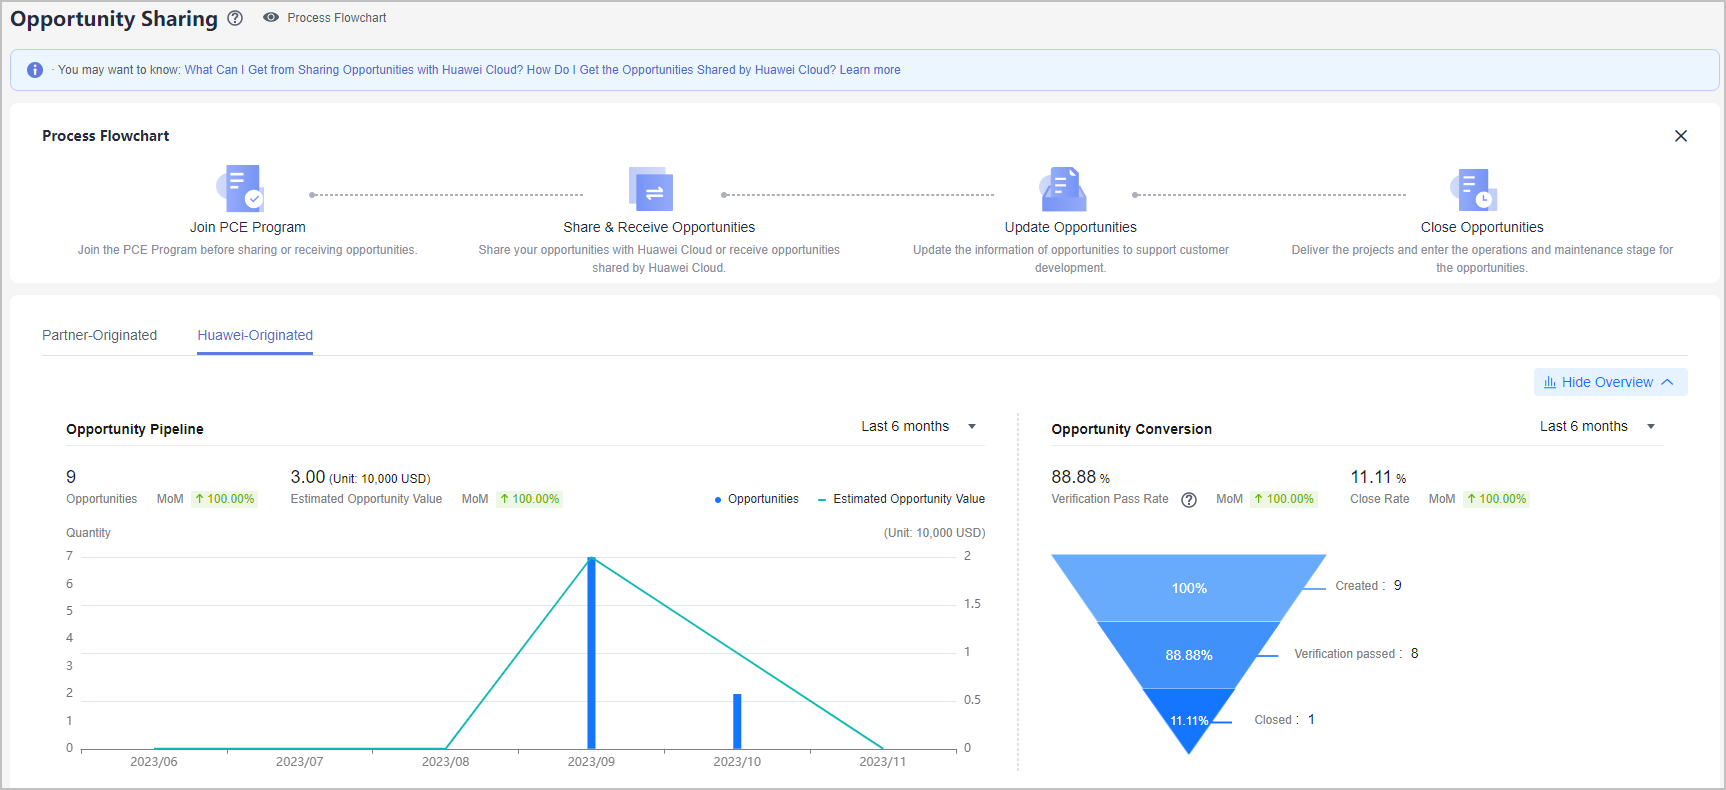Click the Verification Pass Rate help icon
Image resolution: width=1726 pixels, height=790 pixels.
click(x=1189, y=500)
